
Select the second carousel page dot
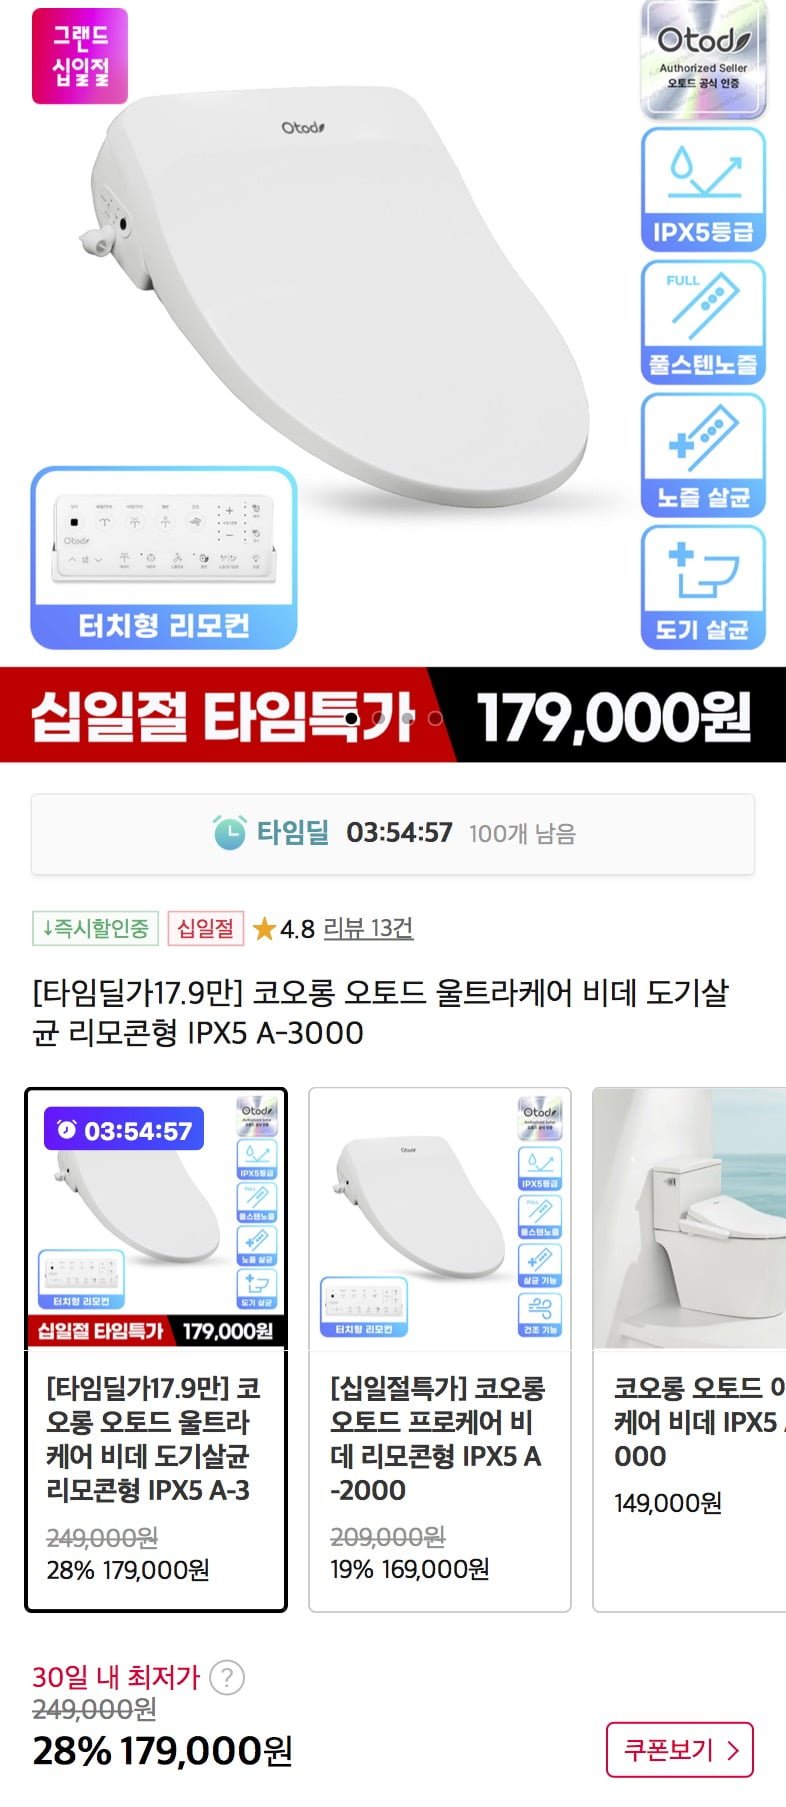tap(379, 718)
